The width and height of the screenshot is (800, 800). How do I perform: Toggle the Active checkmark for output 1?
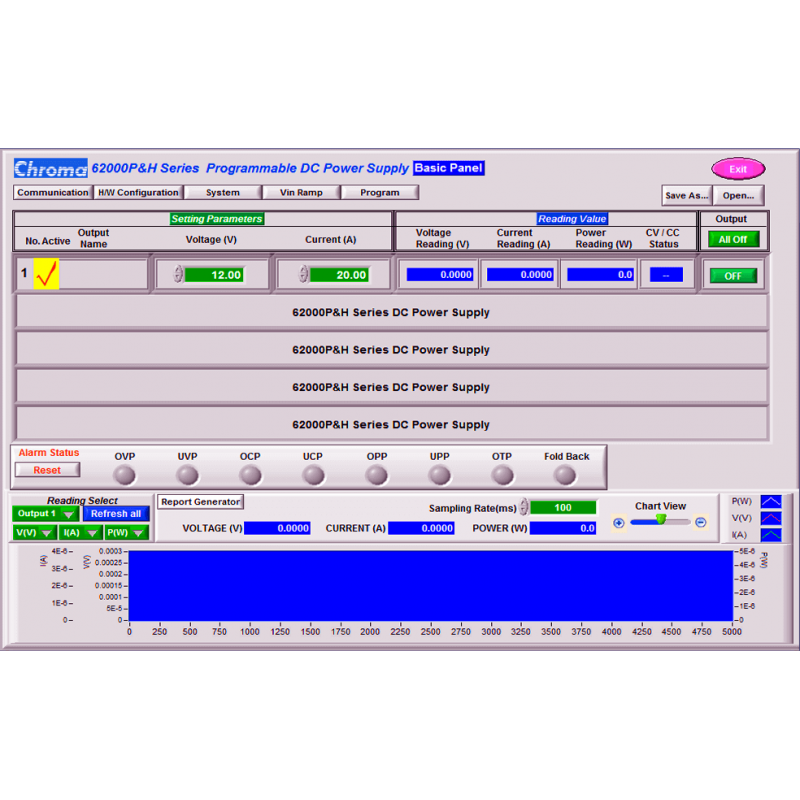[x=46, y=274]
